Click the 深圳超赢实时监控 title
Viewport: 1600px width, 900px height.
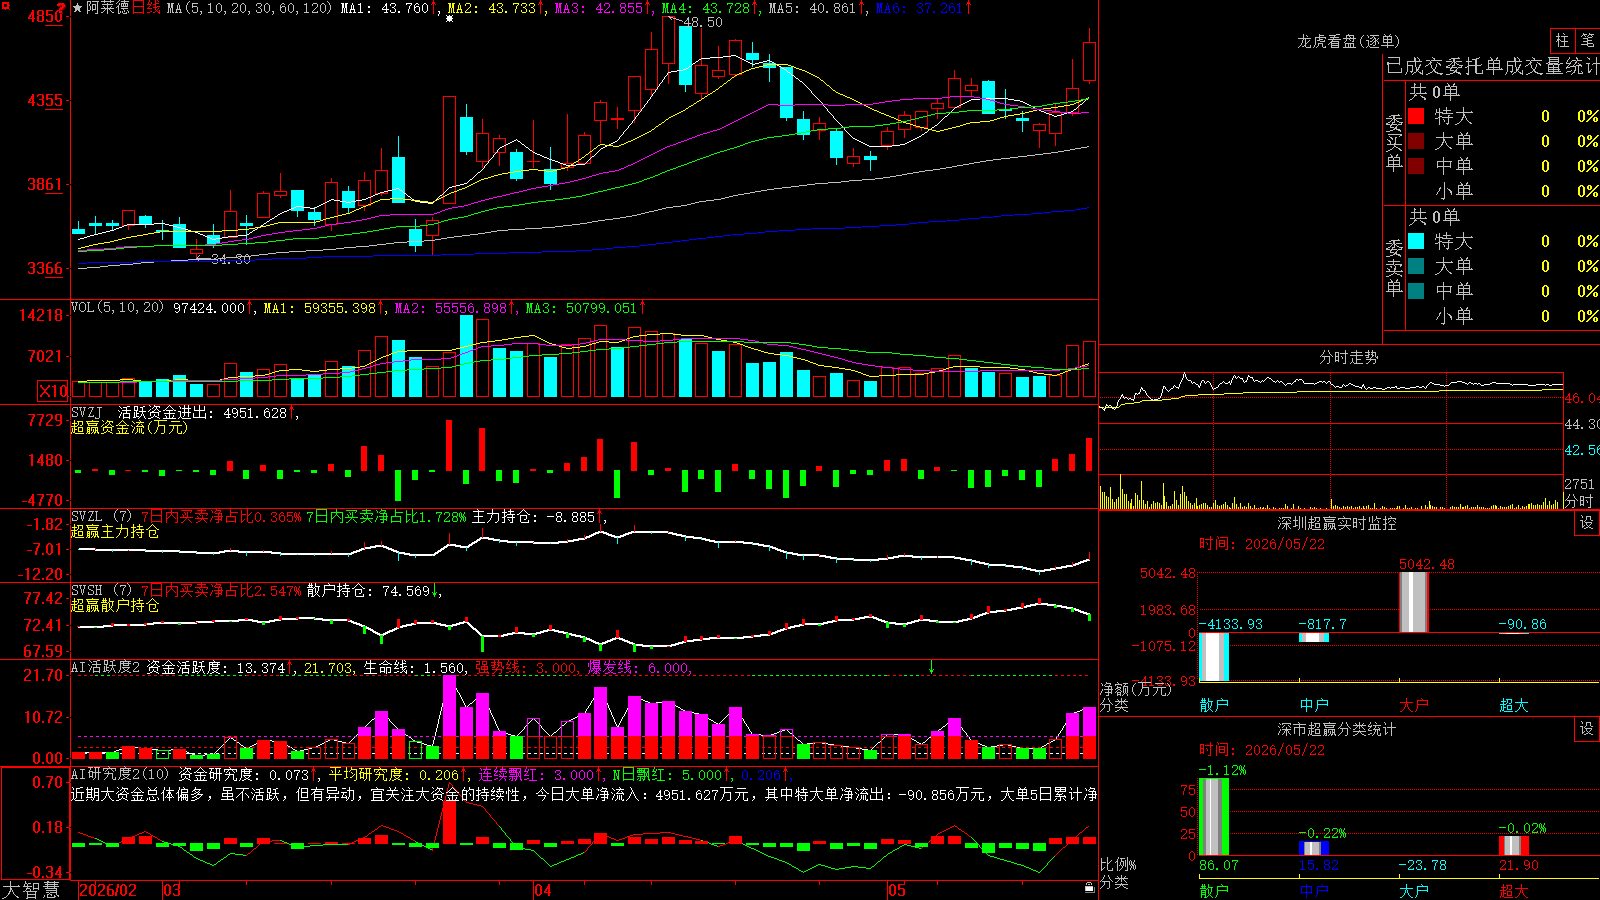click(1336, 523)
